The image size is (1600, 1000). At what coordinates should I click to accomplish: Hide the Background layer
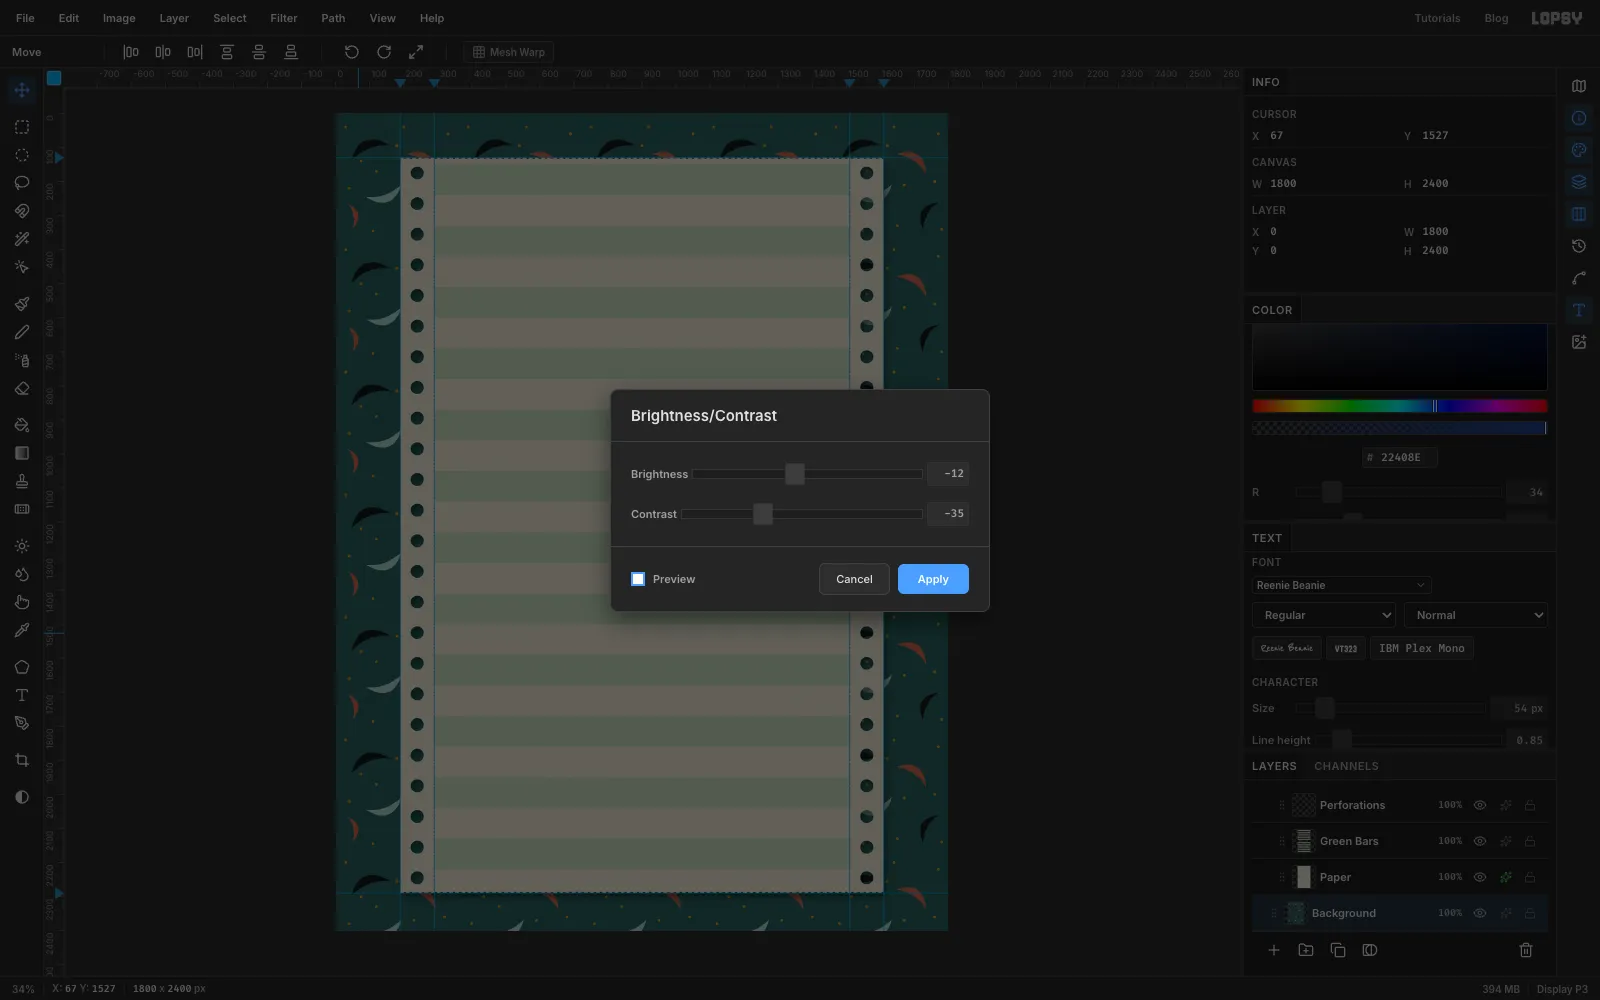coord(1480,913)
